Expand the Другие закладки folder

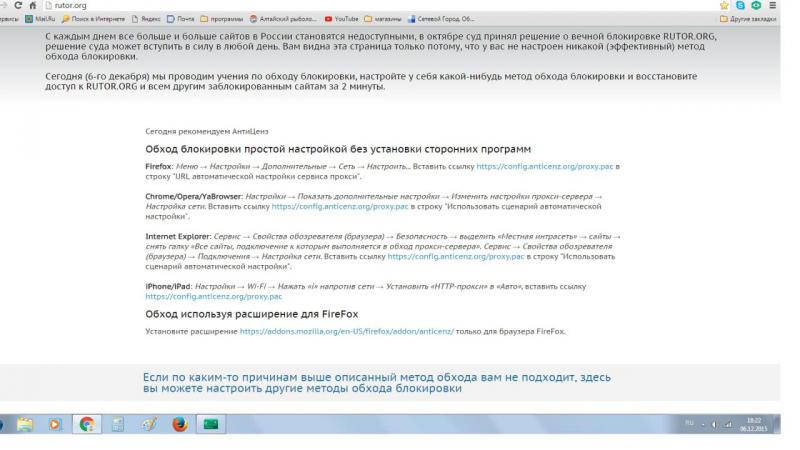748,19
